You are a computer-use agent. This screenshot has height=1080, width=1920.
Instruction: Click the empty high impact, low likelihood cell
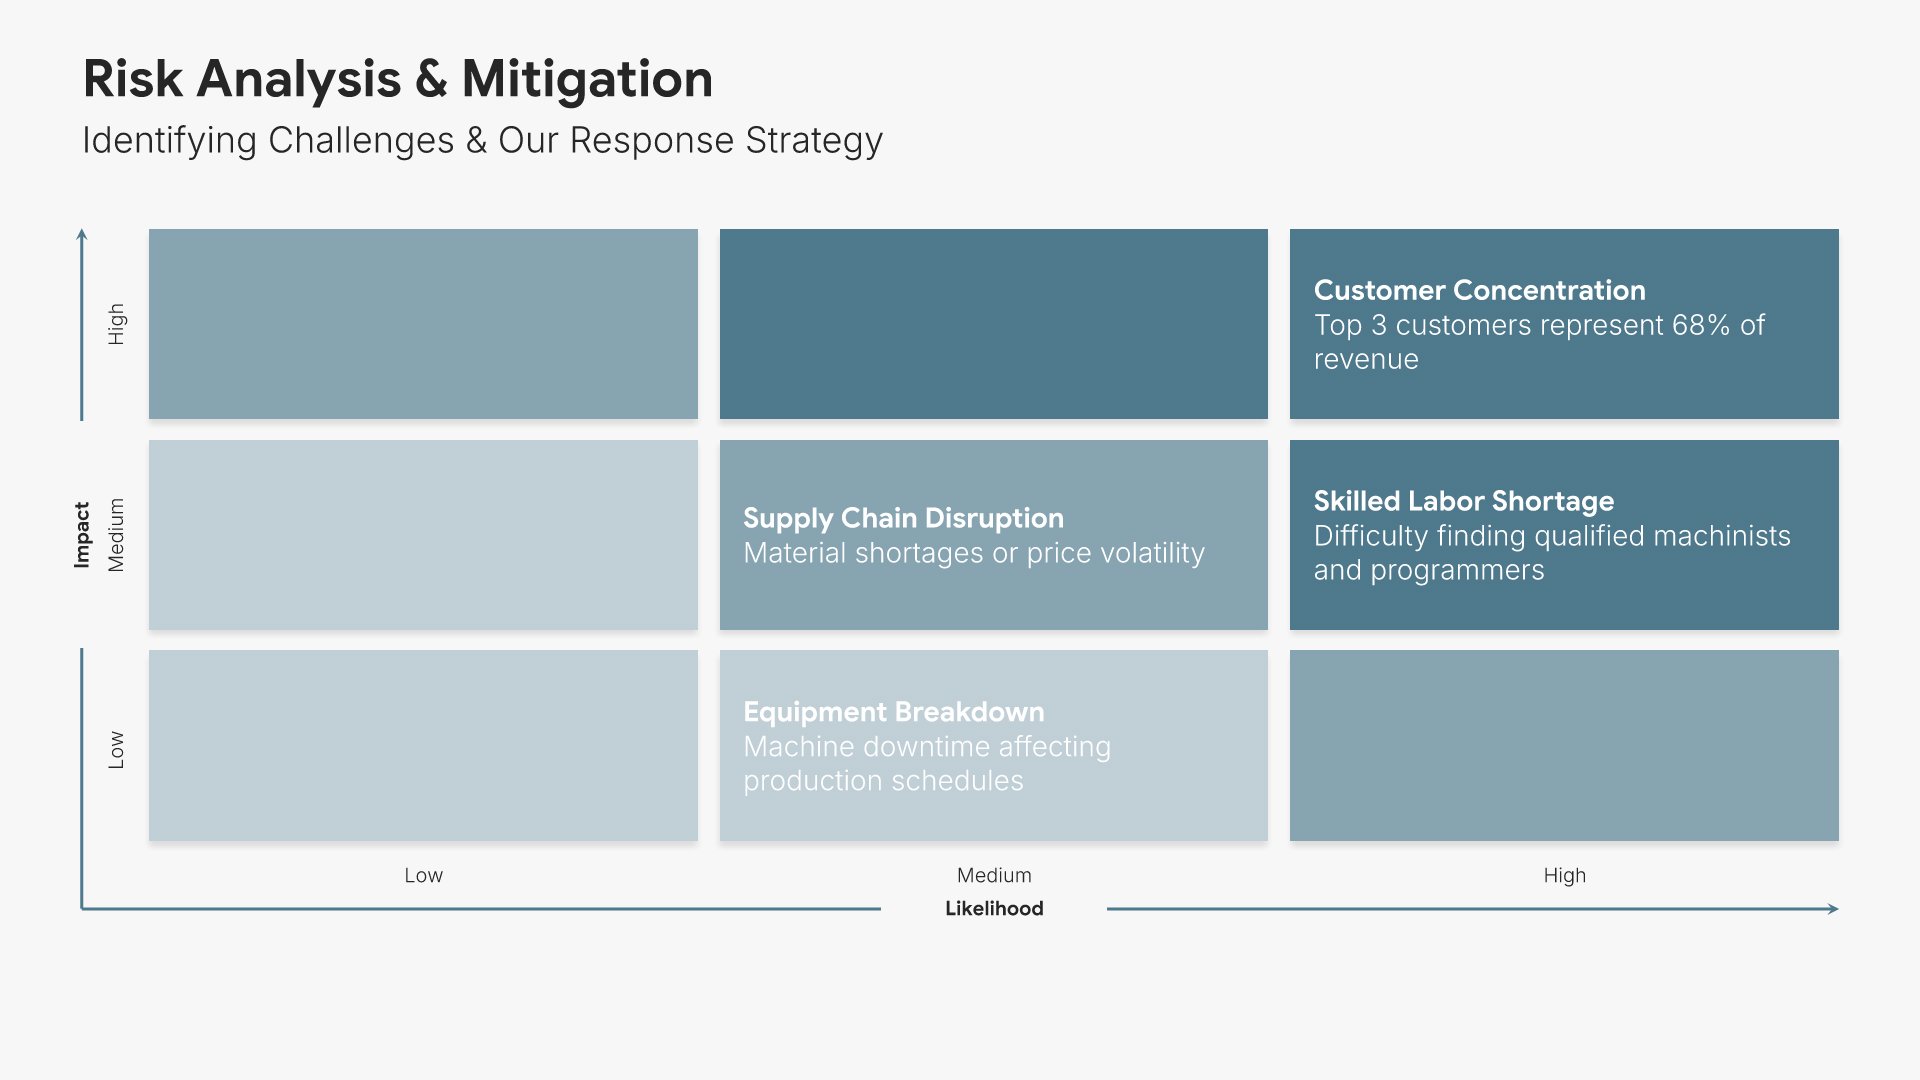pyautogui.click(x=423, y=324)
